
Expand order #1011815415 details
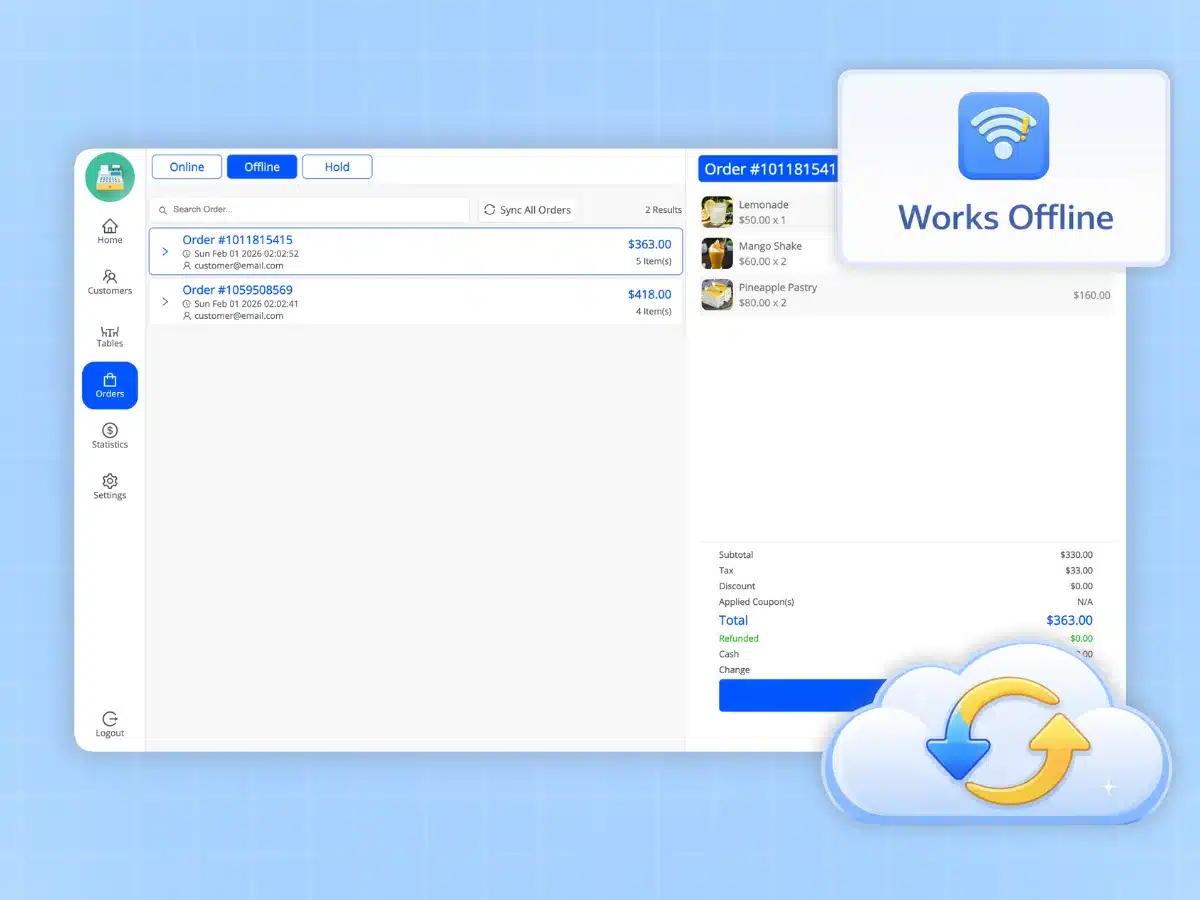[165, 252]
